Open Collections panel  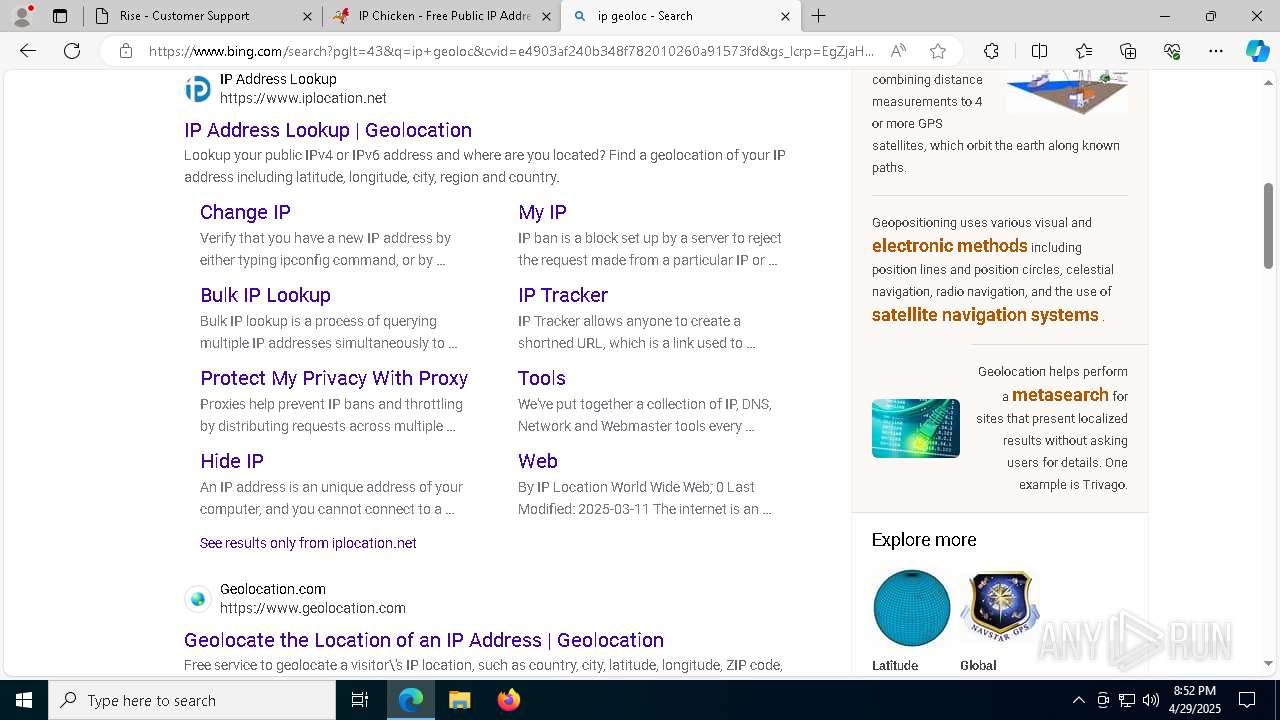pyautogui.click(x=1128, y=51)
